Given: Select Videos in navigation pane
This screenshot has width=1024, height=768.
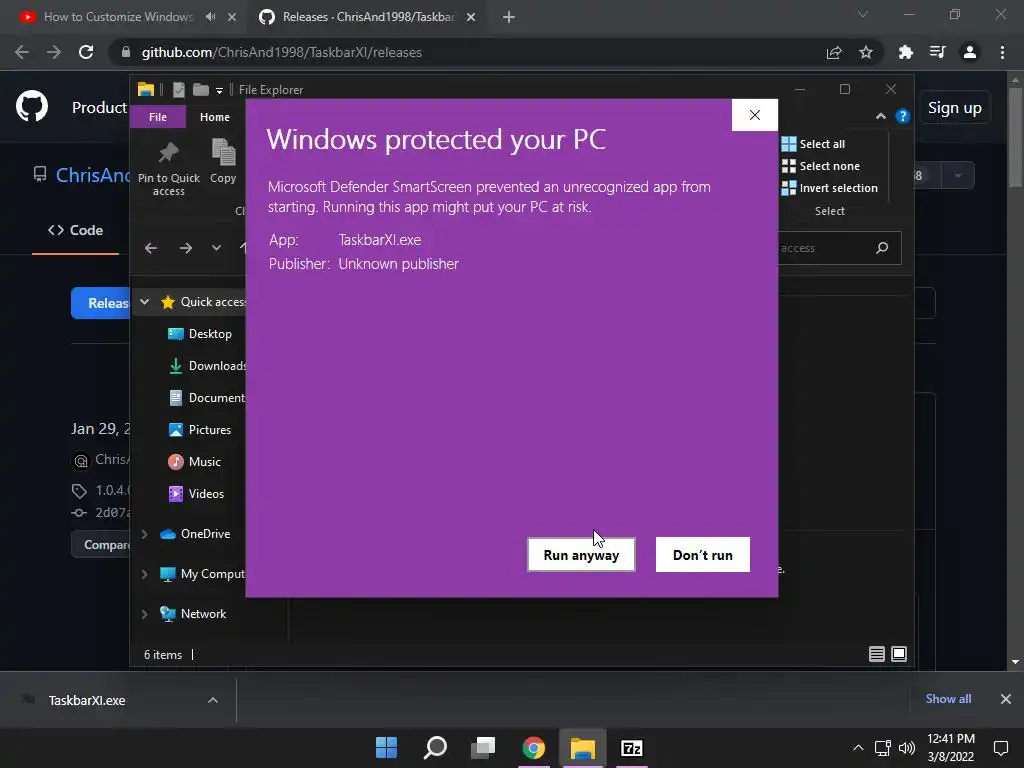Looking at the screenshot, I should click(196, 494).
